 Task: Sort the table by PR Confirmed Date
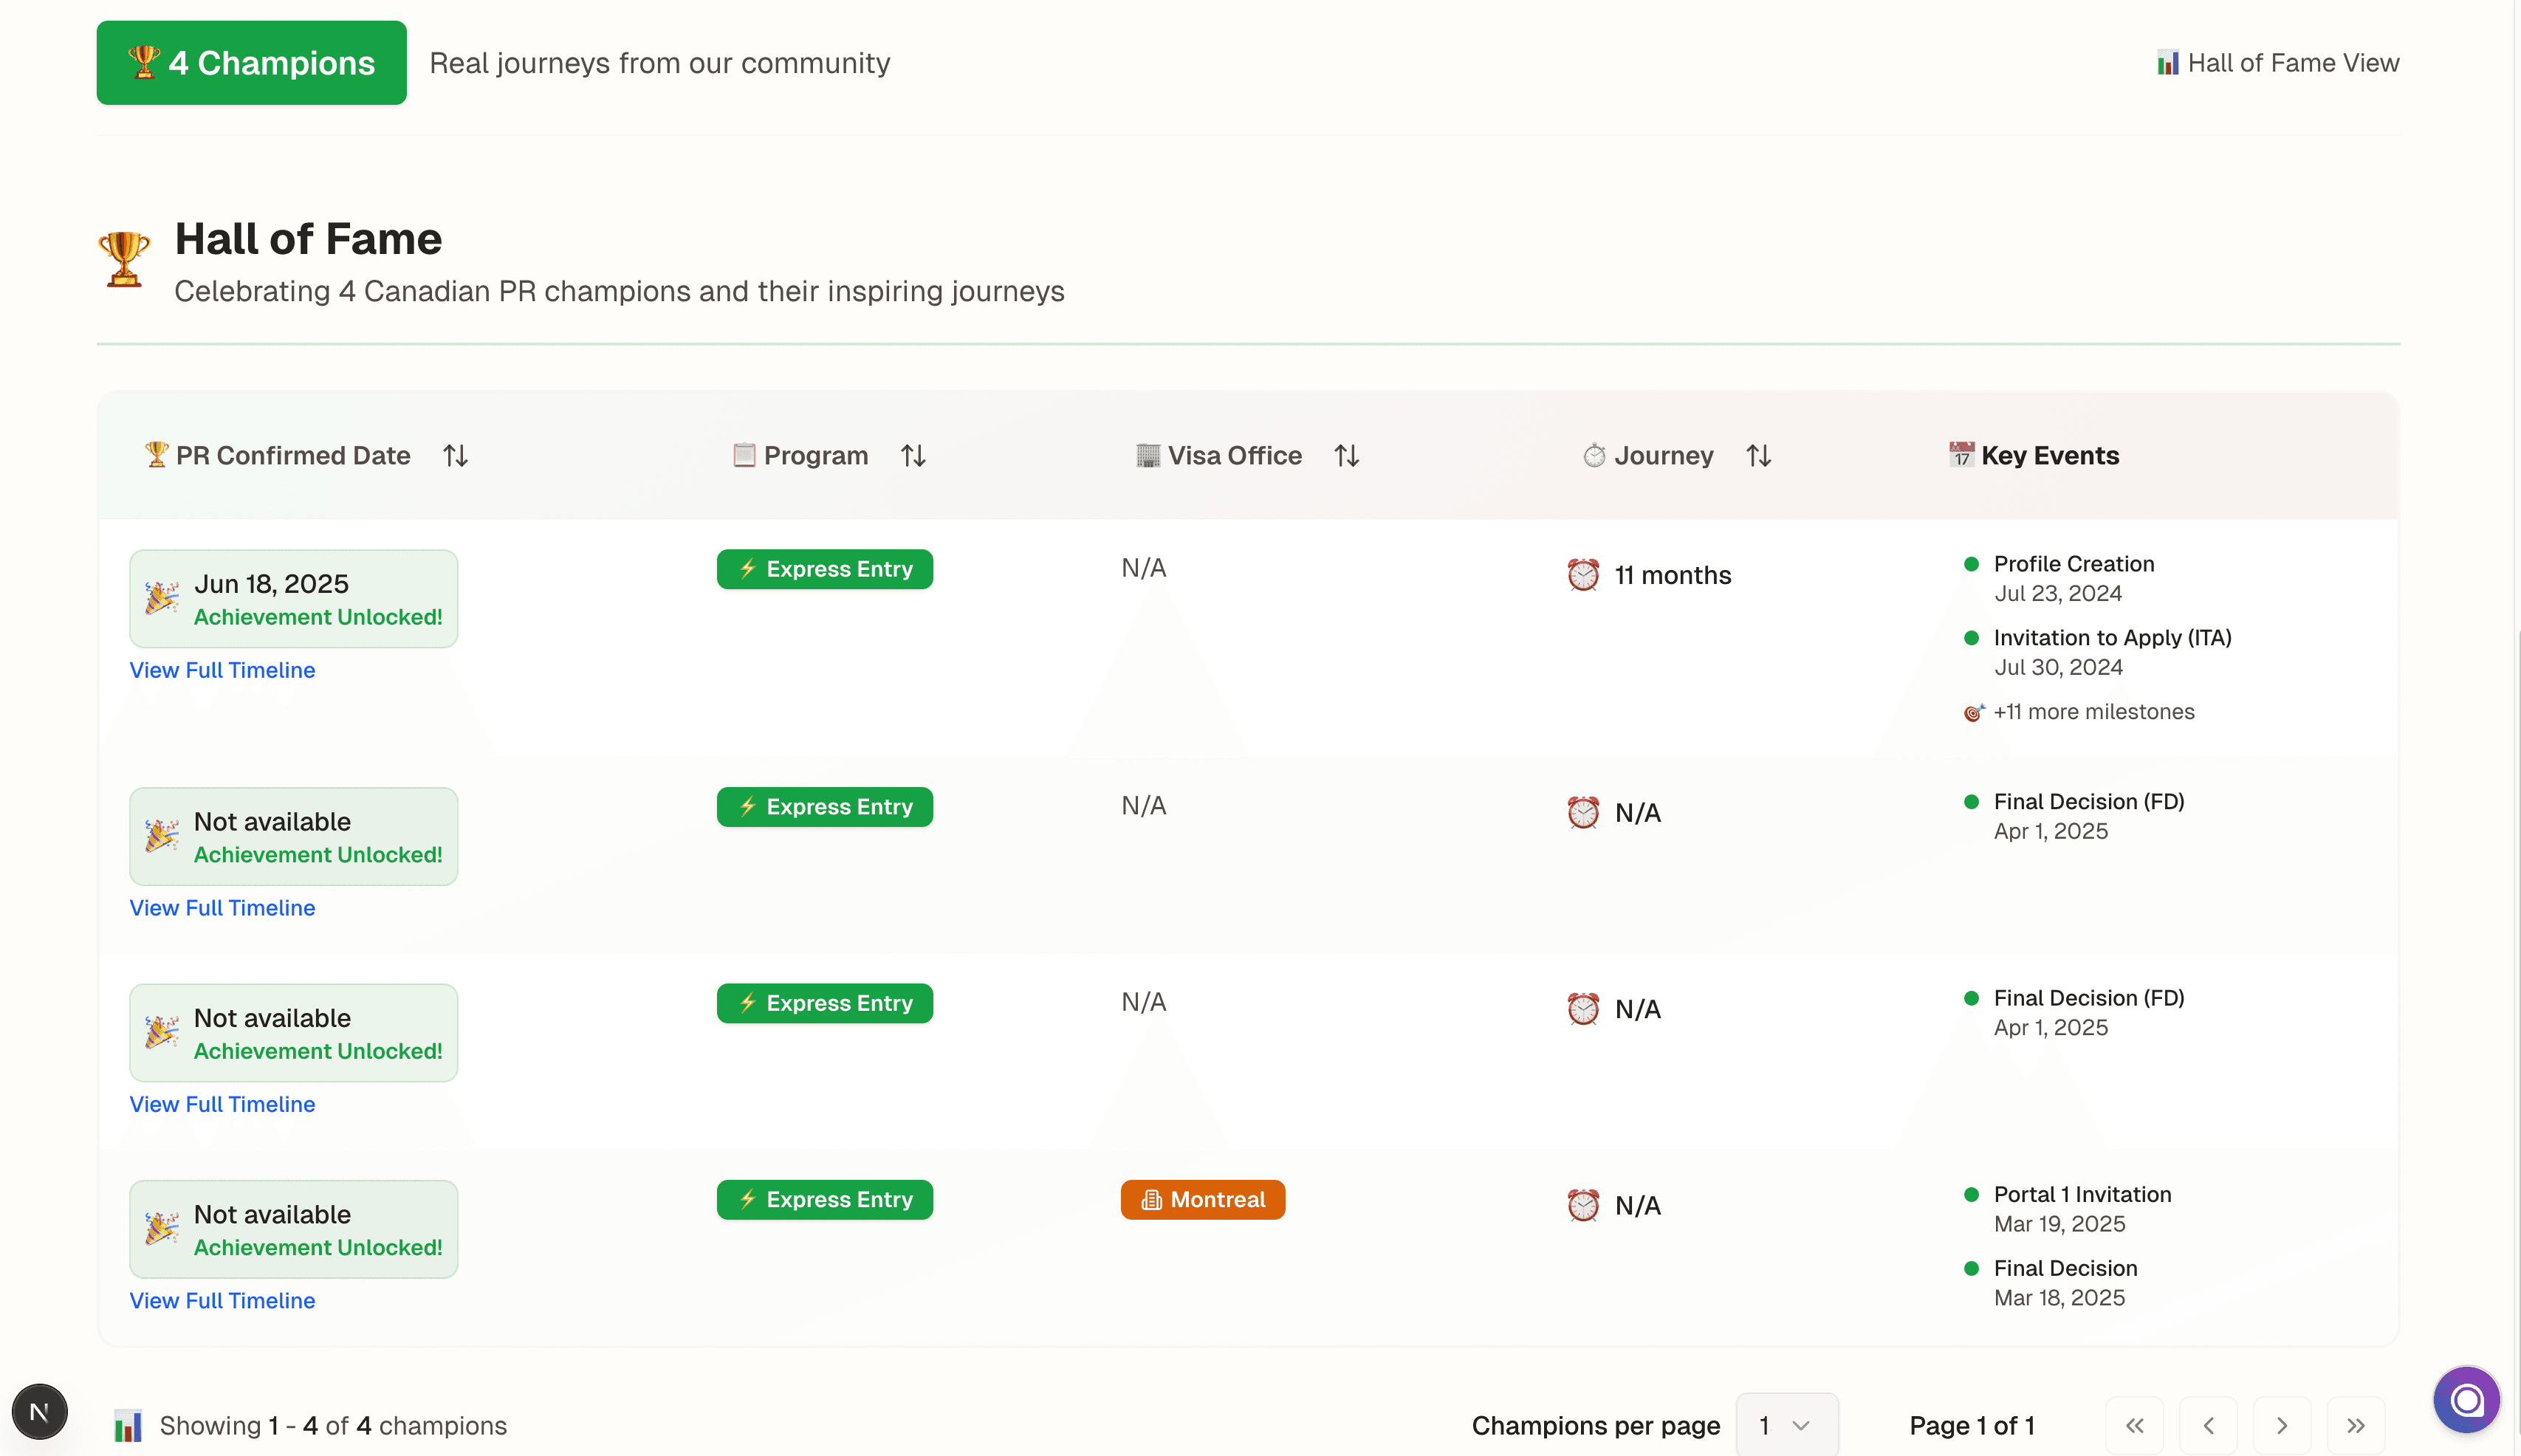tap(455, 456)
